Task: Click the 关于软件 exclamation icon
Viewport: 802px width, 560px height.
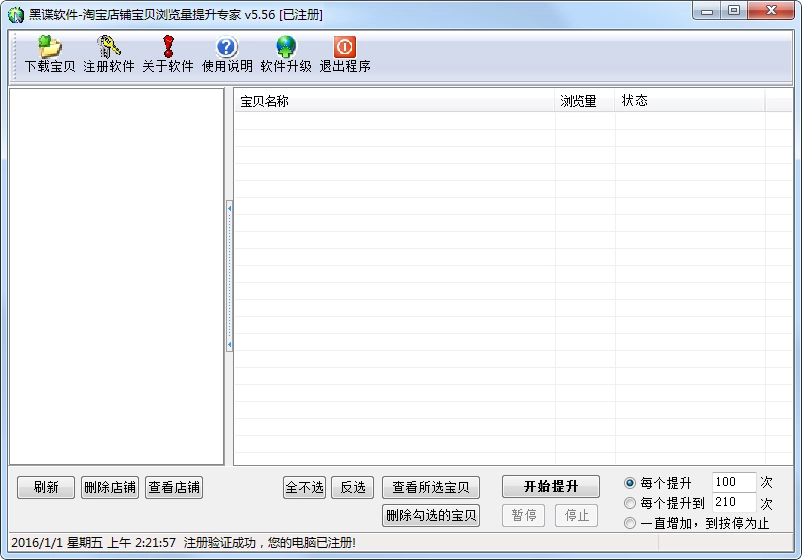Action: [x=168, y=54]
